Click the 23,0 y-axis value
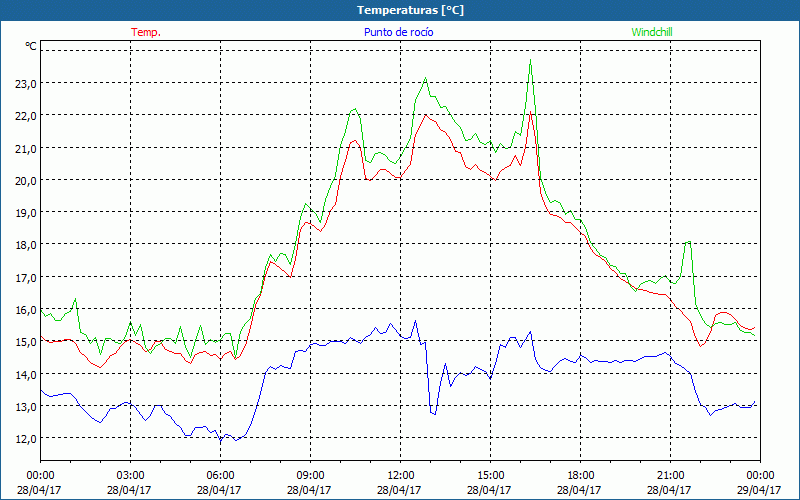Viewport: 800px width, 500px height. click(x=25, y=84)
